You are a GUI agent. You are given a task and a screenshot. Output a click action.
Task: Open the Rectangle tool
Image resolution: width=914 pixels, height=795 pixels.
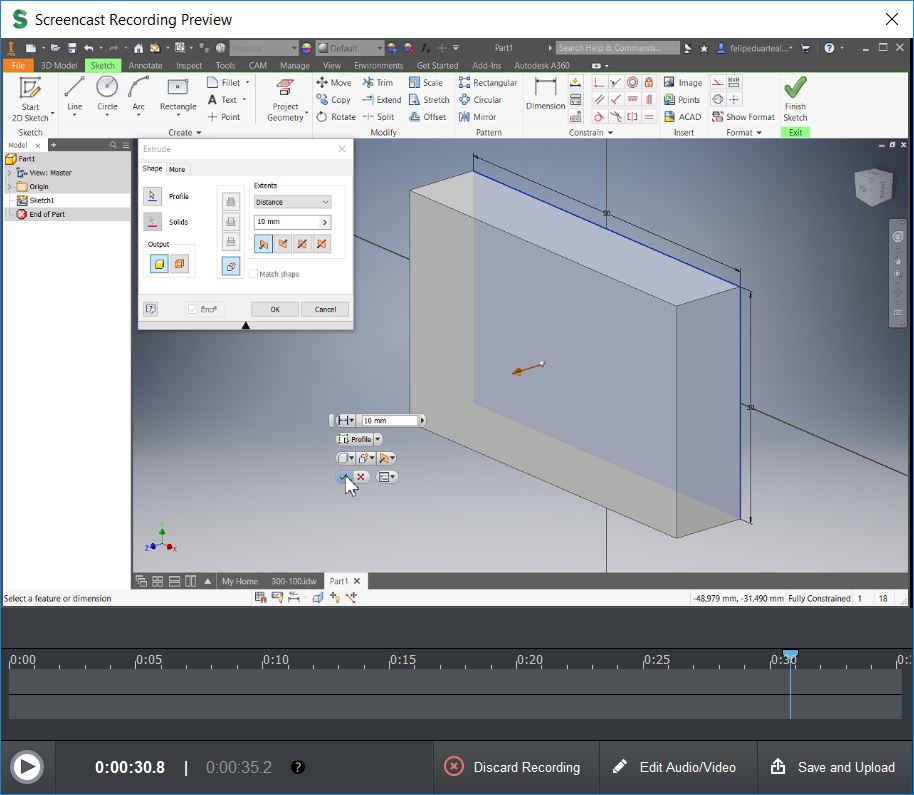tap(177, 95)
